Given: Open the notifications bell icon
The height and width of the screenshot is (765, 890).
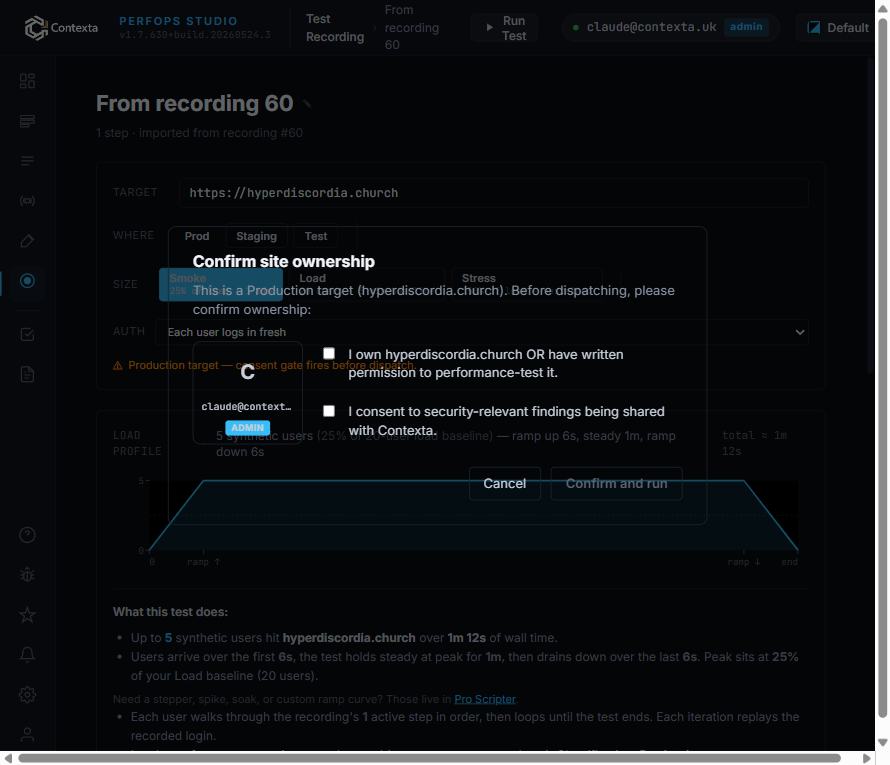Looking at the screenshot, I should (27, 655).
